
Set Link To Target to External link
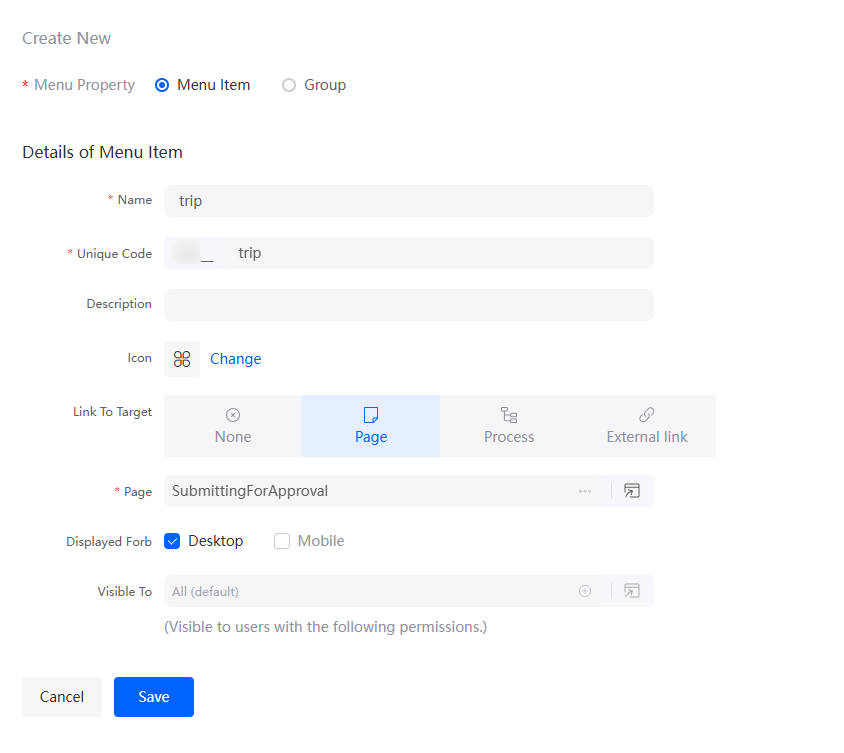[647, 426]
